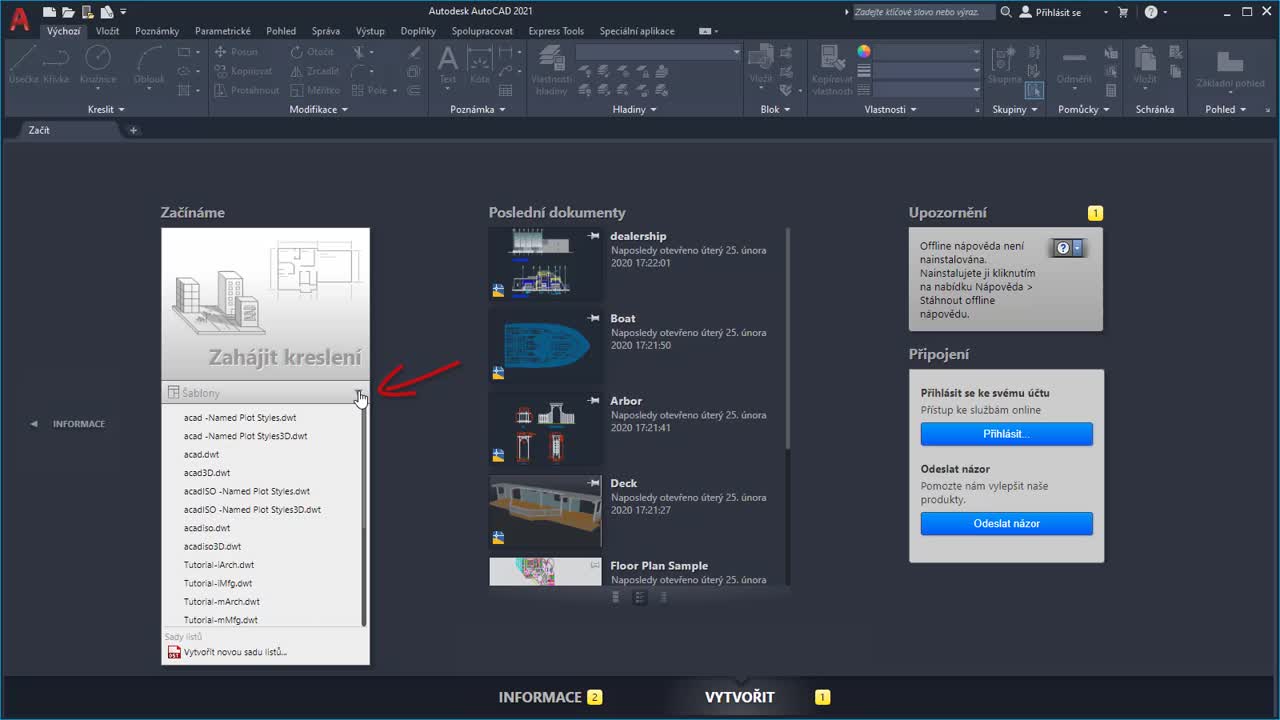Toggle the pin on the dealership document
This screenshot has width=1280, height=720.
(x=593, y=236)
